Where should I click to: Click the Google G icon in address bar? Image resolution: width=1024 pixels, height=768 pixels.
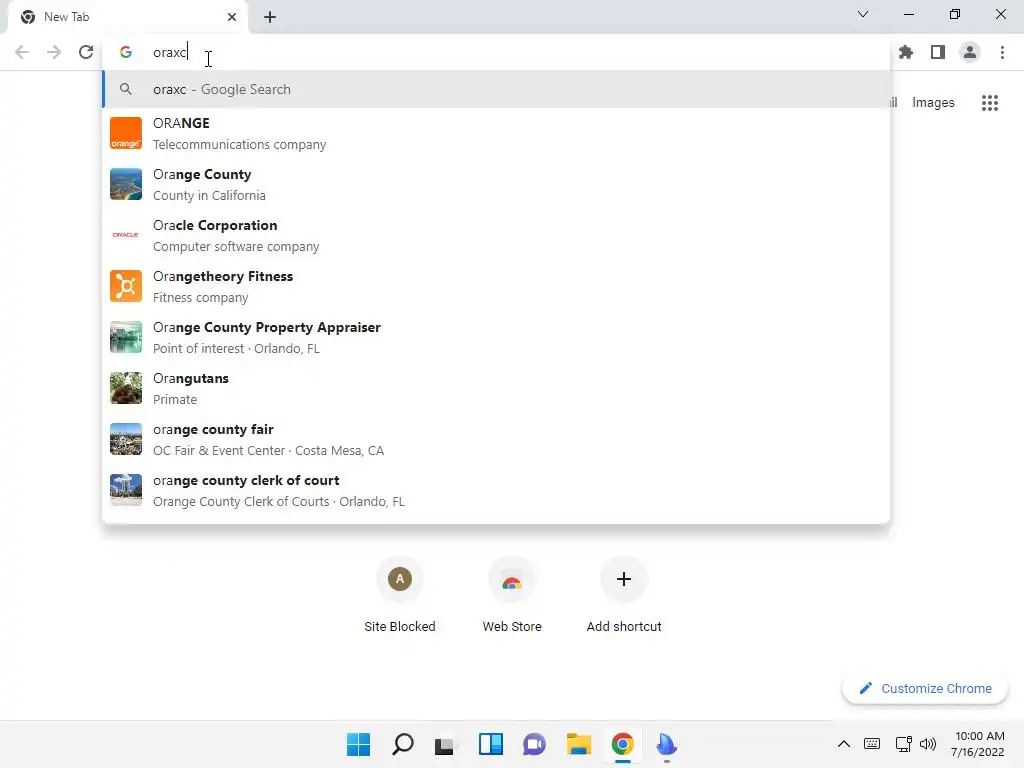point(125,52)
